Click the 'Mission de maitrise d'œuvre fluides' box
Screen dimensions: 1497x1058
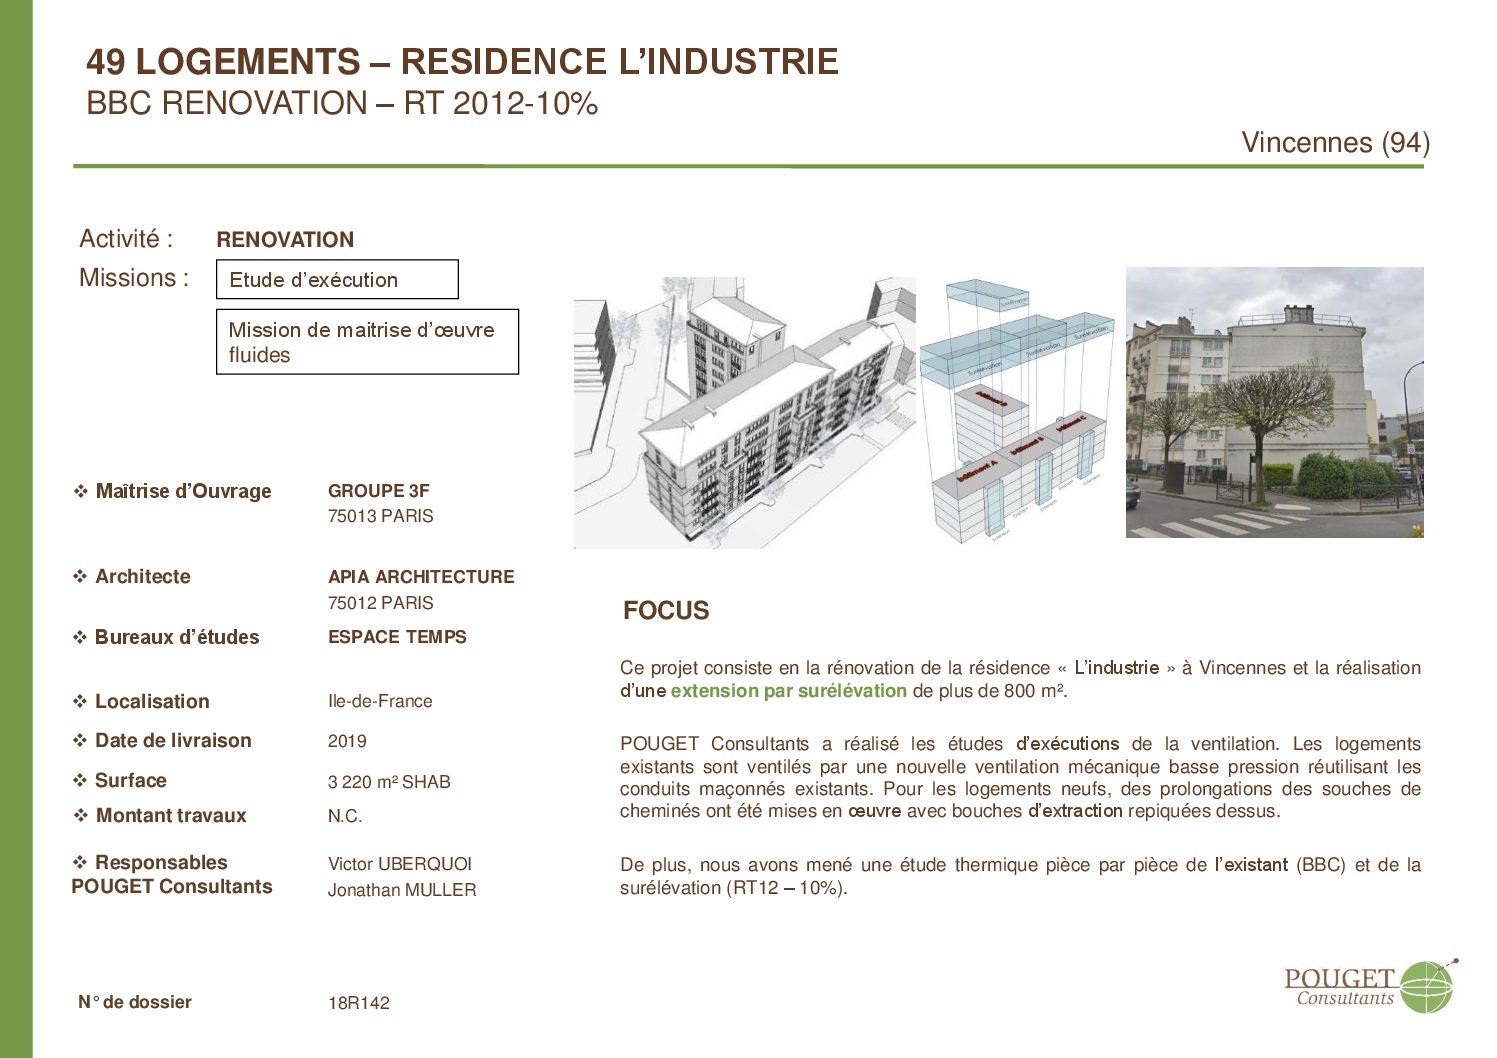[x=367, y=342]
